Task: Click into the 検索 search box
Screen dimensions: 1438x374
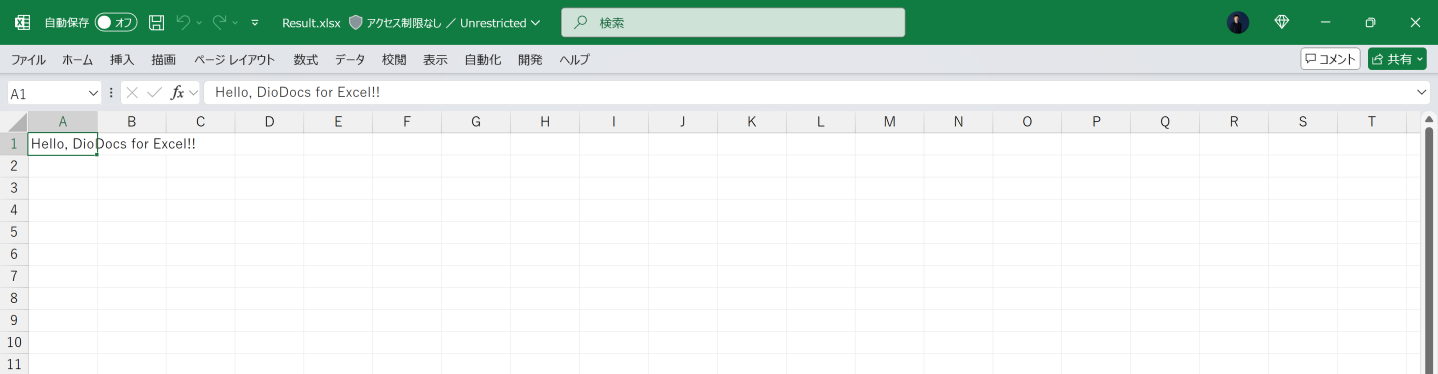Action: [733, 22]
